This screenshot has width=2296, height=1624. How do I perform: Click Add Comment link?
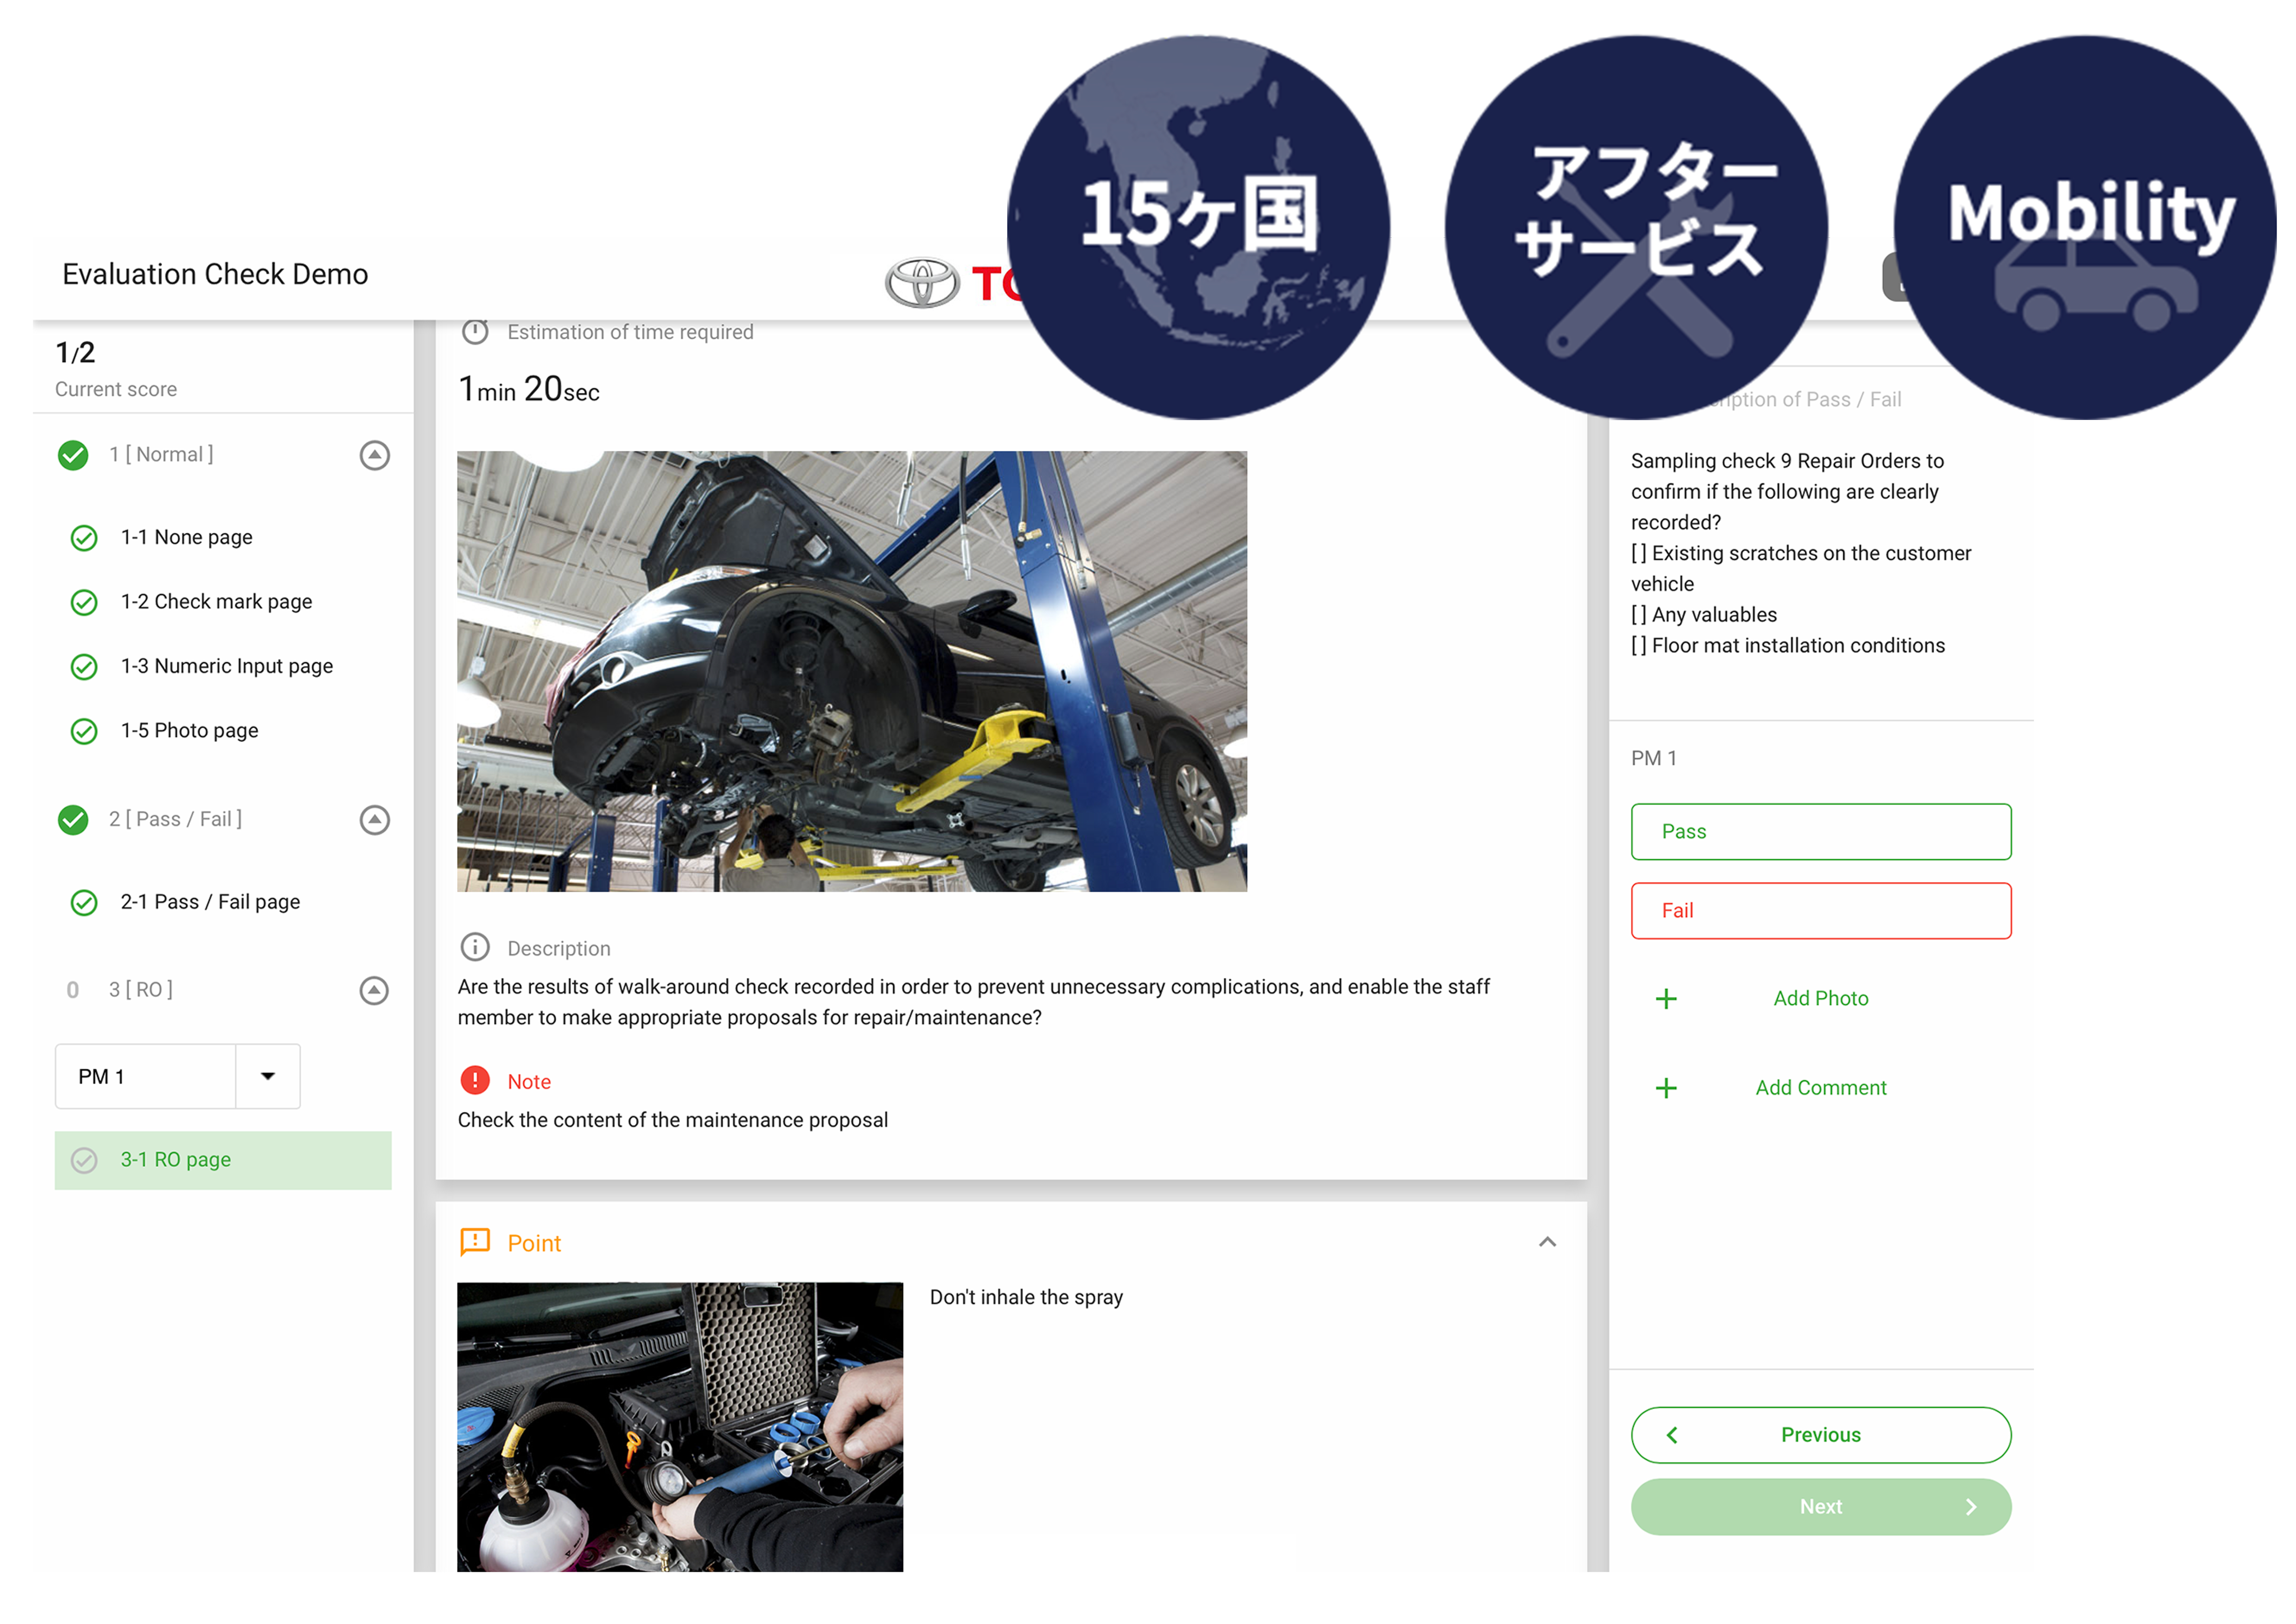(1821, 1088)
